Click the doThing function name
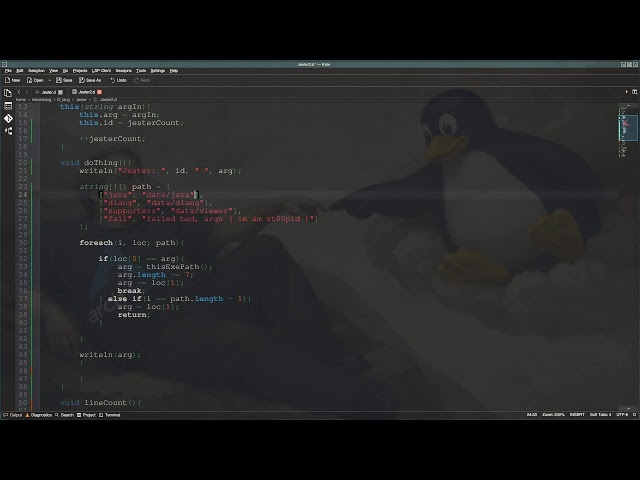The height and width of the screenshot is (480, 640). [x=103, y=163]
